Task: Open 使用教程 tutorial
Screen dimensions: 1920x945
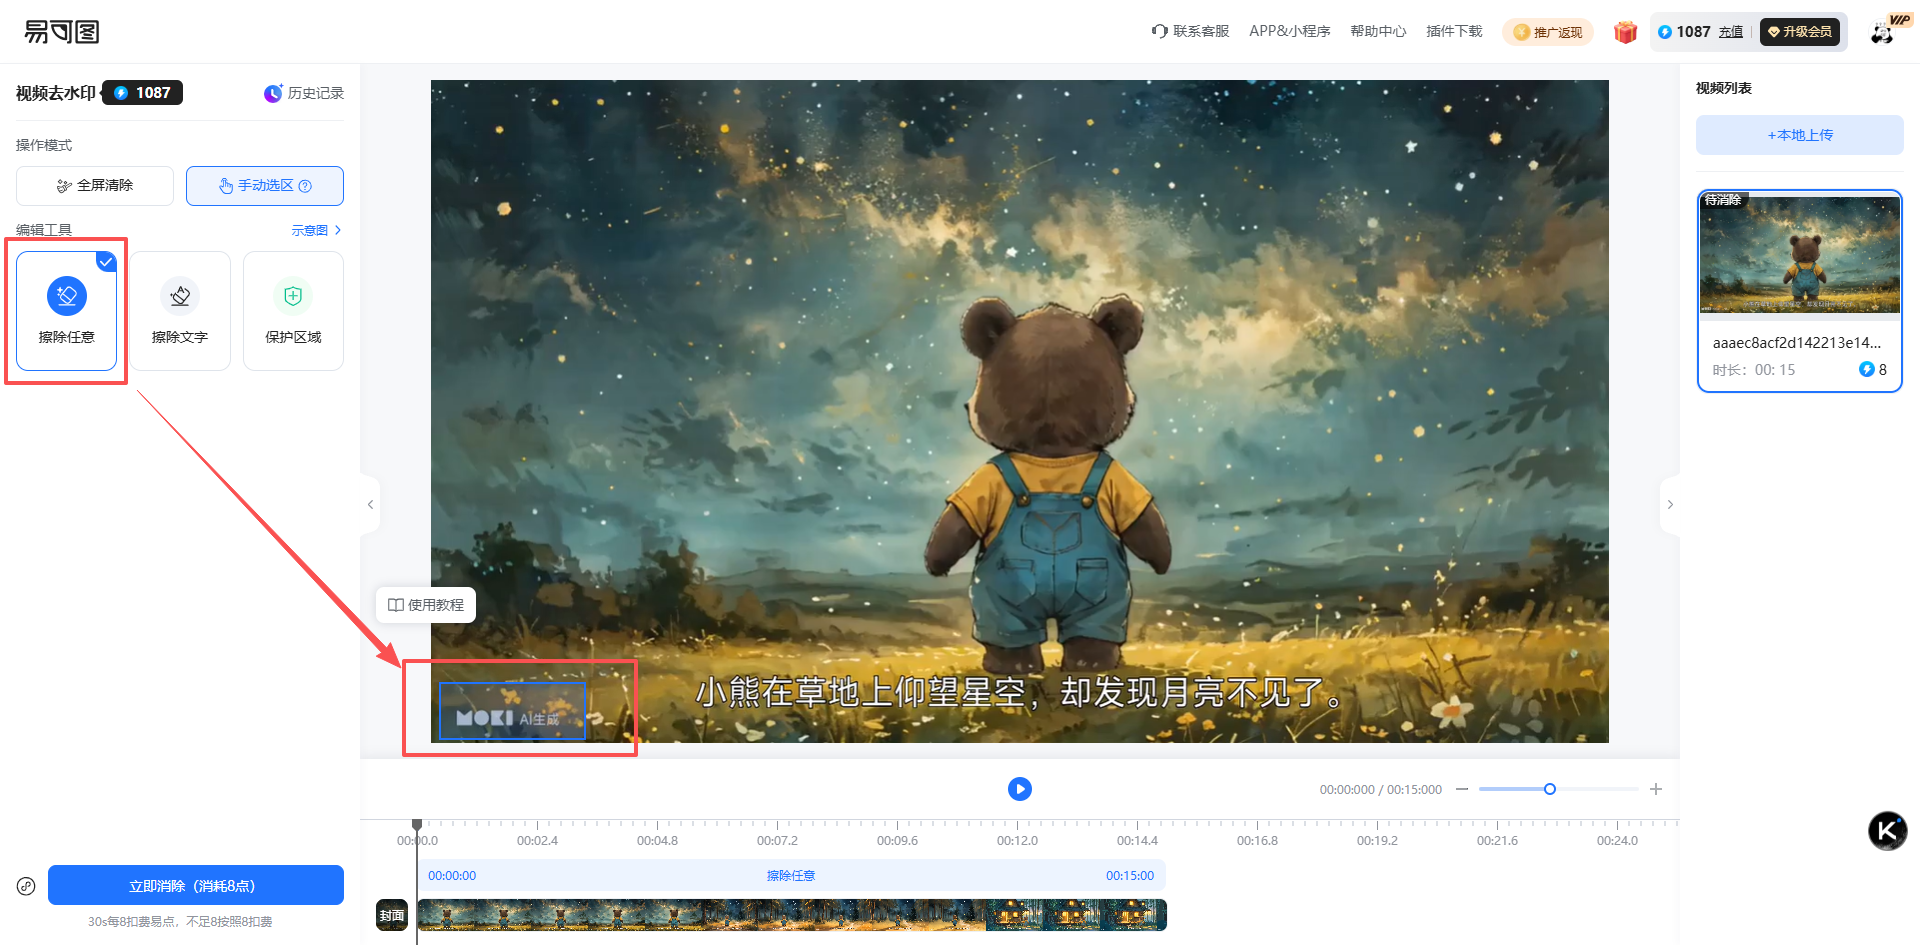Action: [426, 605]
